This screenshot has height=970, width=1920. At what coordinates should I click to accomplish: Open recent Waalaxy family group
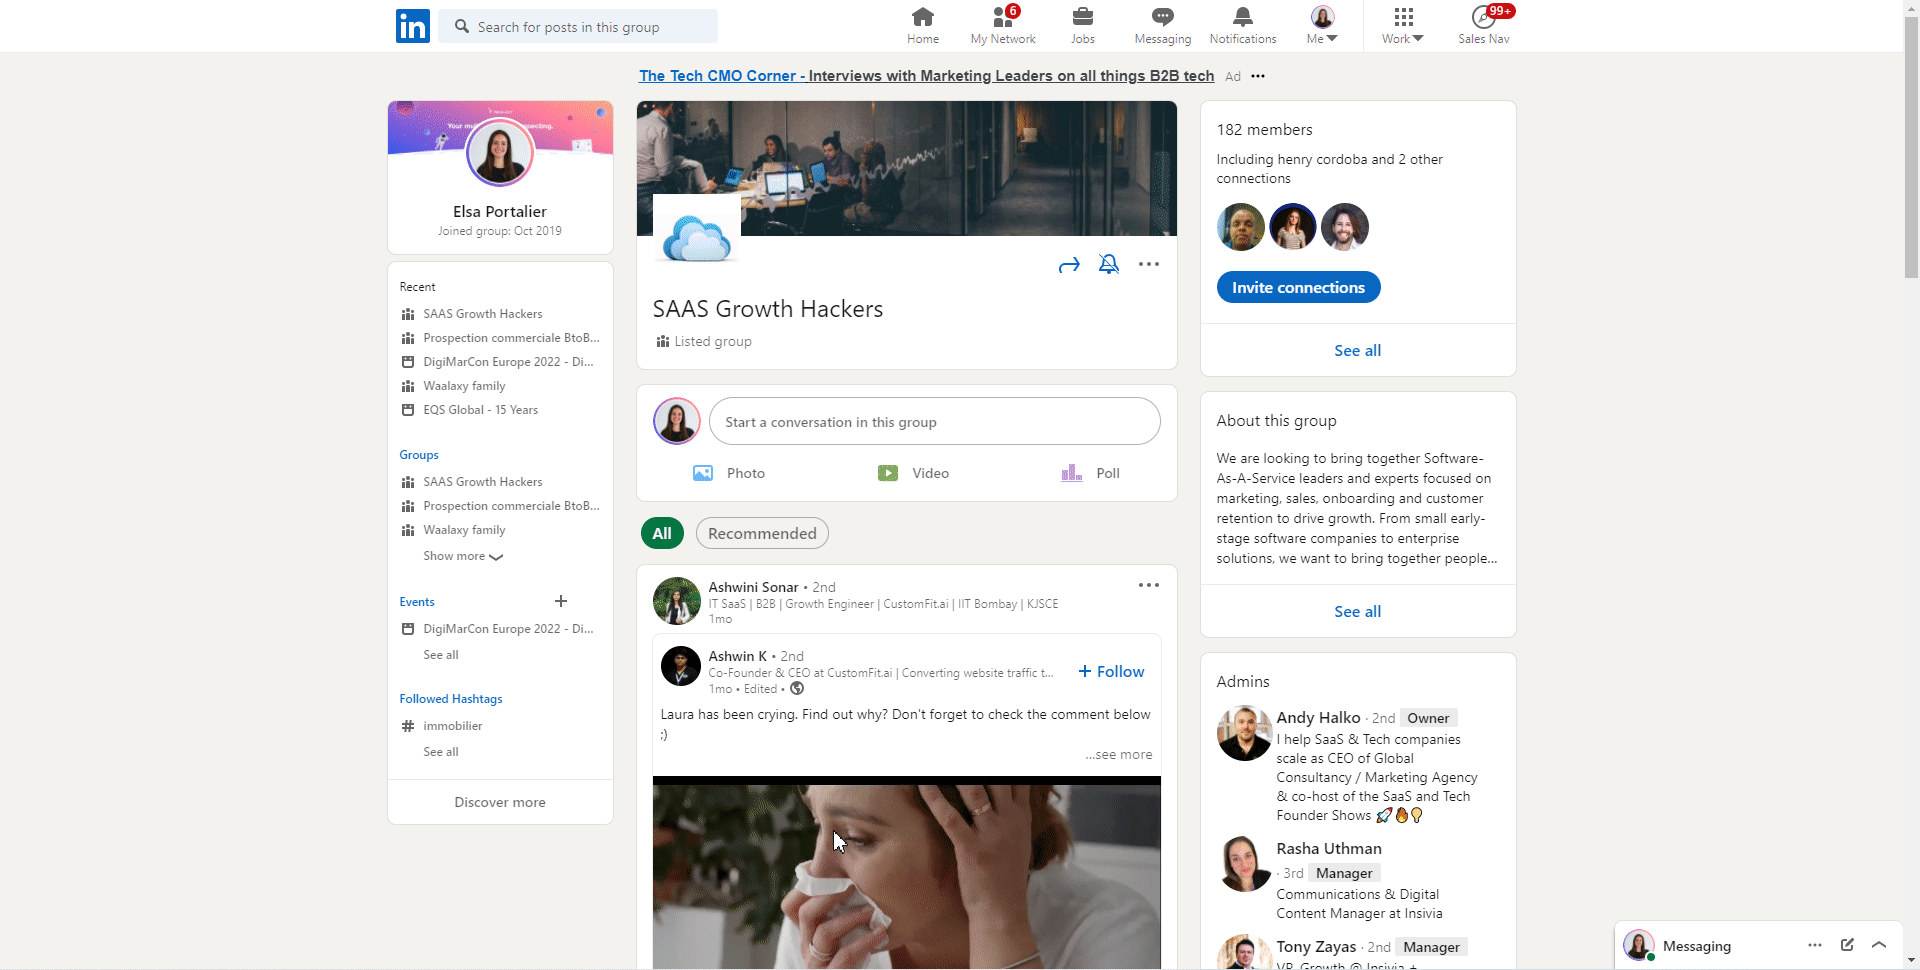pos(464,386)
